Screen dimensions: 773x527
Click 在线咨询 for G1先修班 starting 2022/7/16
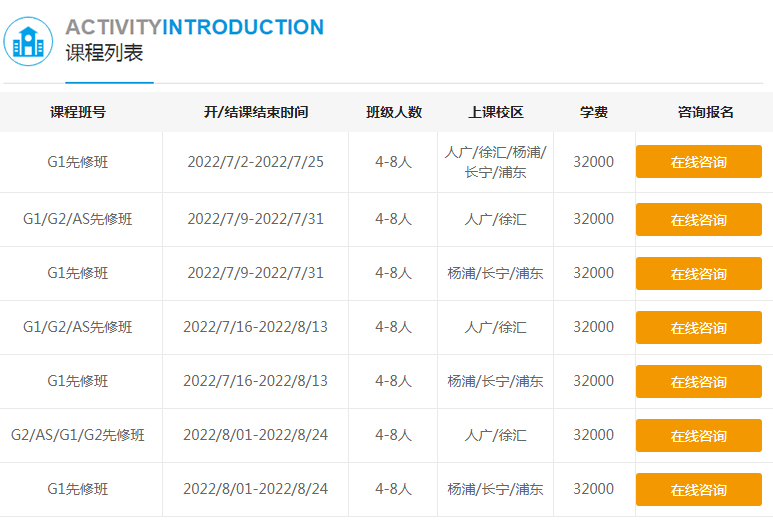coord(698,382)
